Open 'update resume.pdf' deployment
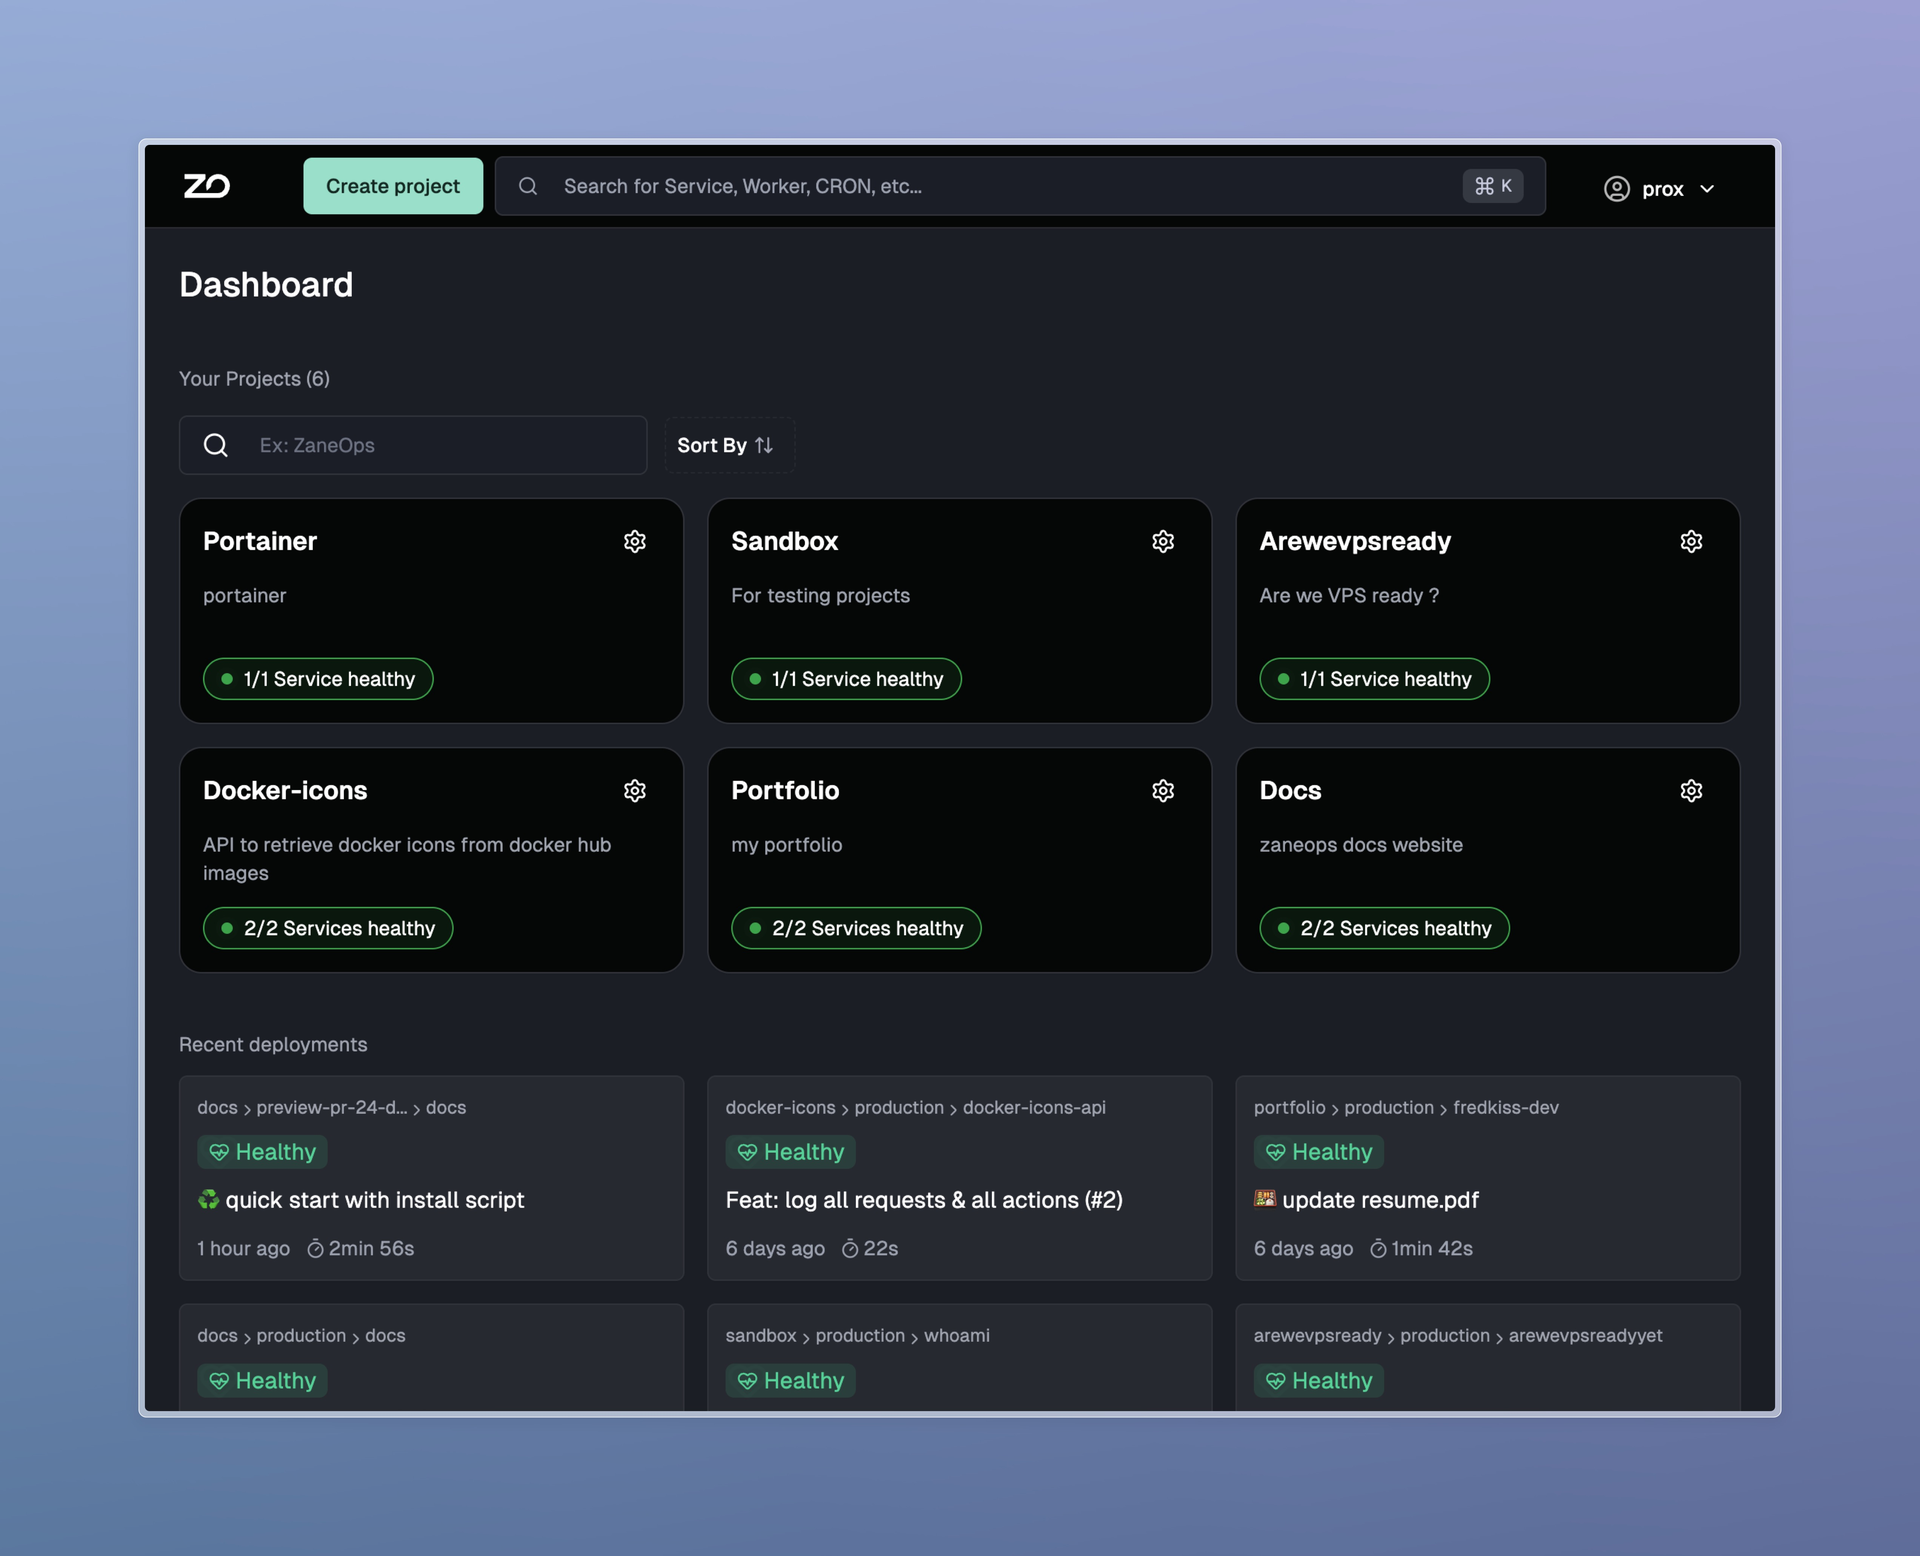Image resolution: width=1920 pixels, height=1556 pixels. (x=1380, y=1199)
